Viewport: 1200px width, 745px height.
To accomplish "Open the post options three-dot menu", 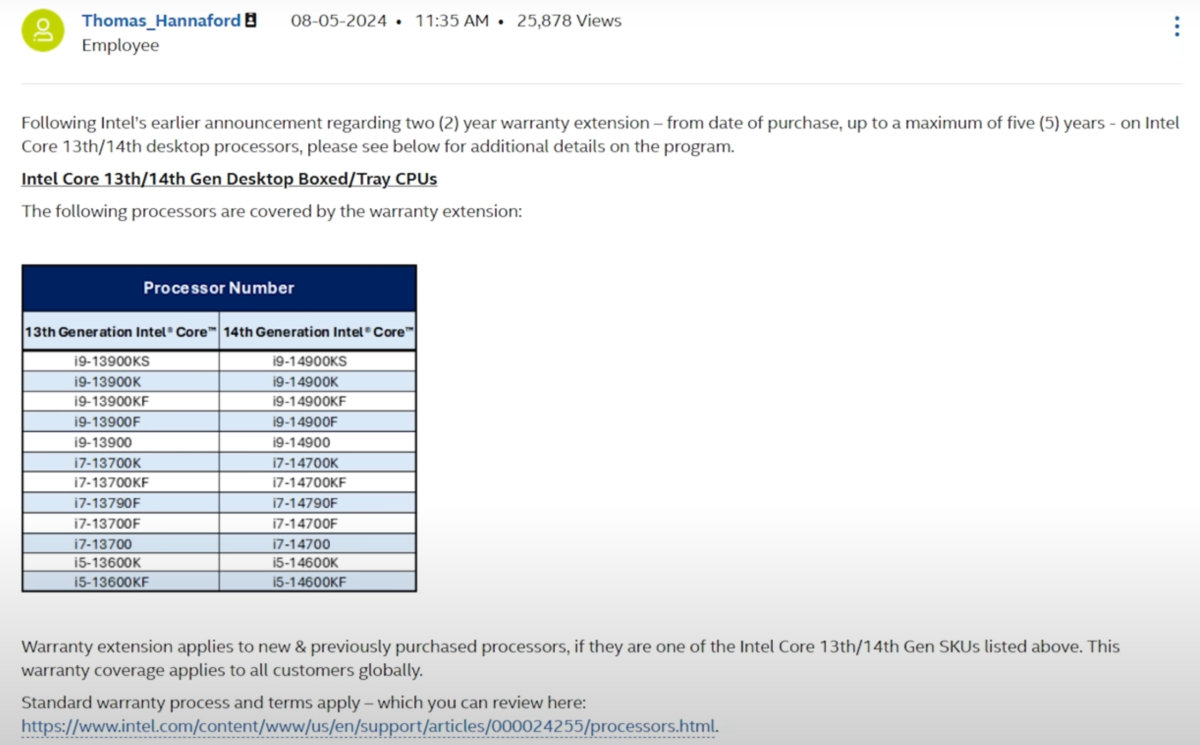I will point(1177,27).
